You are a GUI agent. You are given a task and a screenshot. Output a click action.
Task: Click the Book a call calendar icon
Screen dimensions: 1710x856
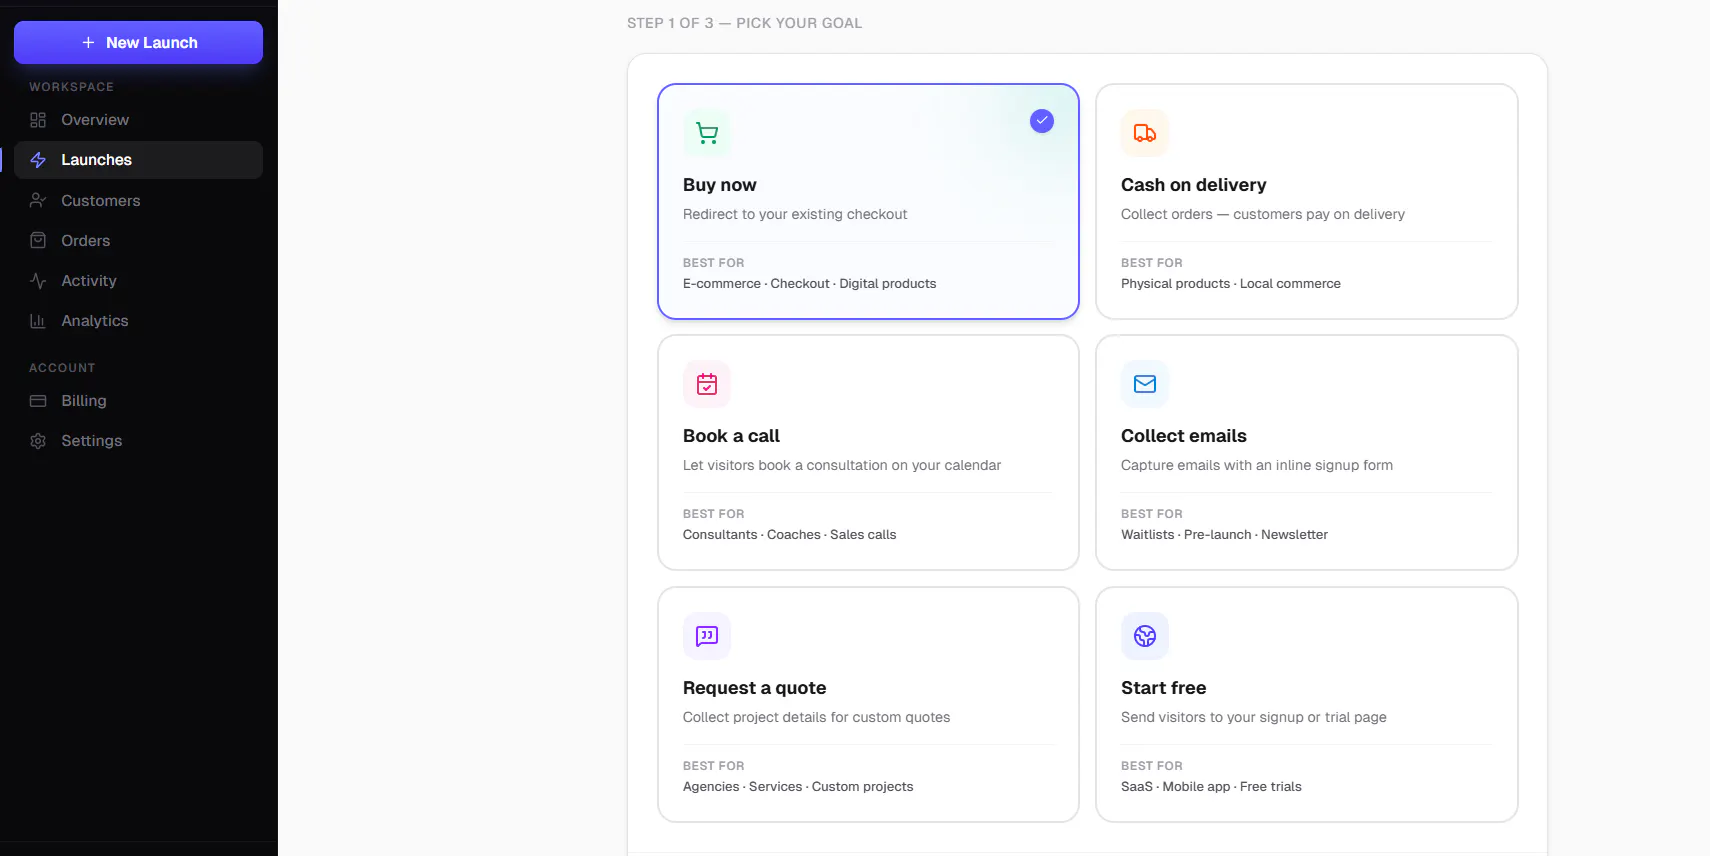pos(707,384)
